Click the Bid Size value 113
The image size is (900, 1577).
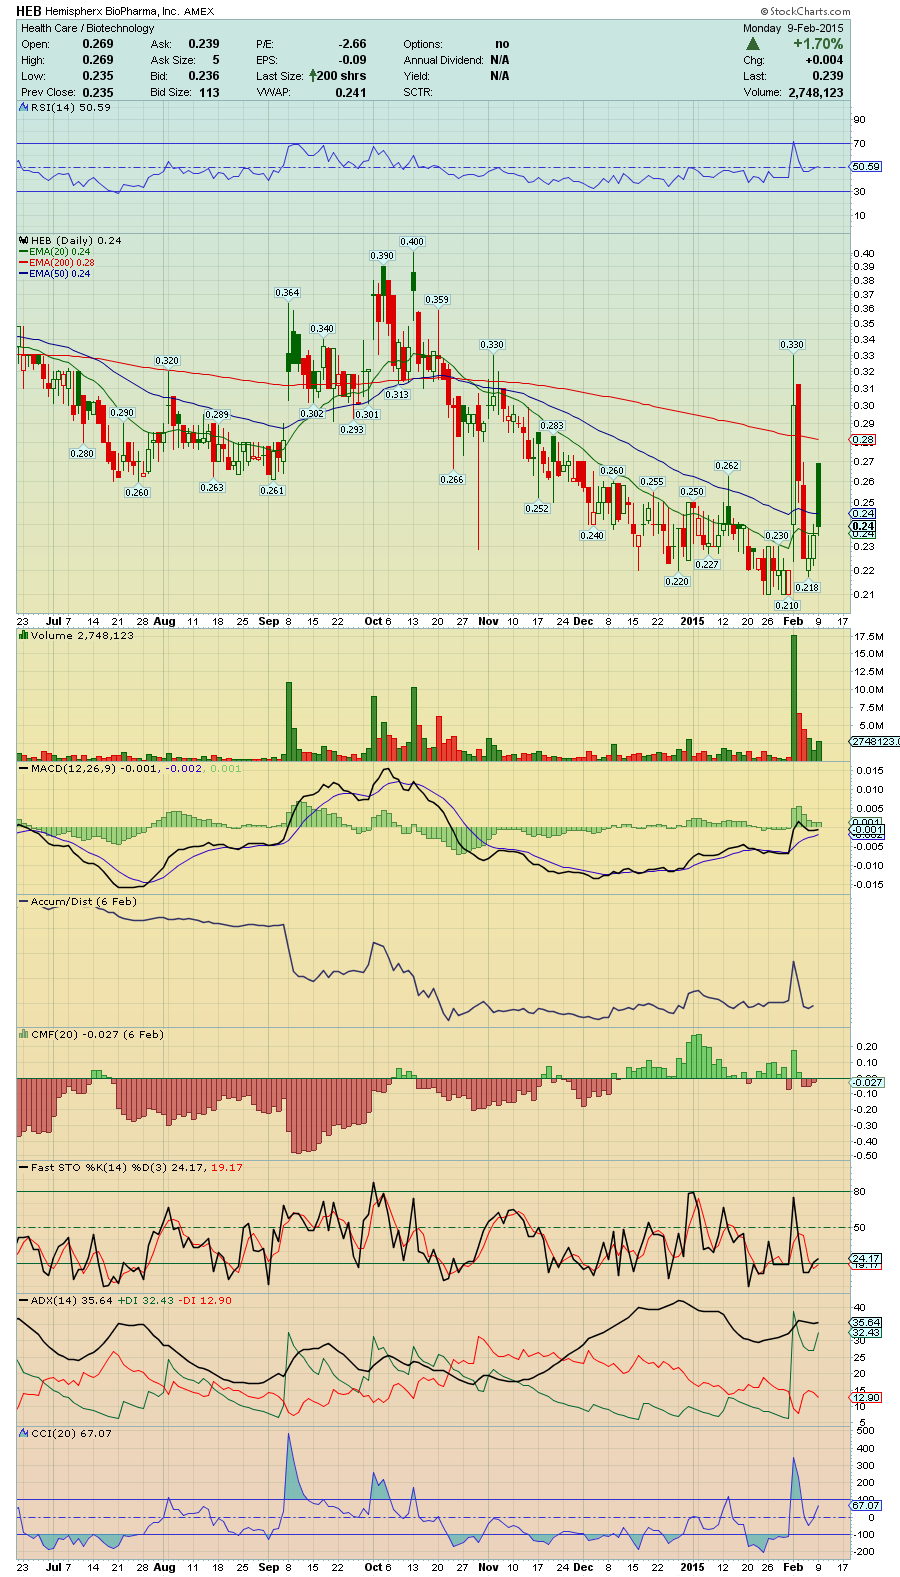pyautogui.click(x=208, y=92)
